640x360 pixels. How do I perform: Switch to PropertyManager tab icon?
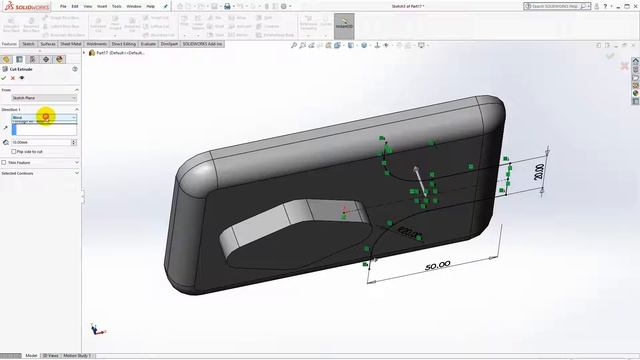(x=19, y=60)
